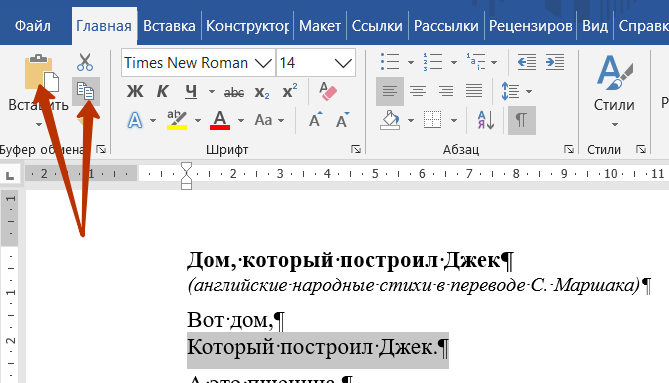Click the heading 'Дом, который построил Джек'
The width and height of the screenshot is (669, 383).
pyautogui.click(x=344, y=260)
